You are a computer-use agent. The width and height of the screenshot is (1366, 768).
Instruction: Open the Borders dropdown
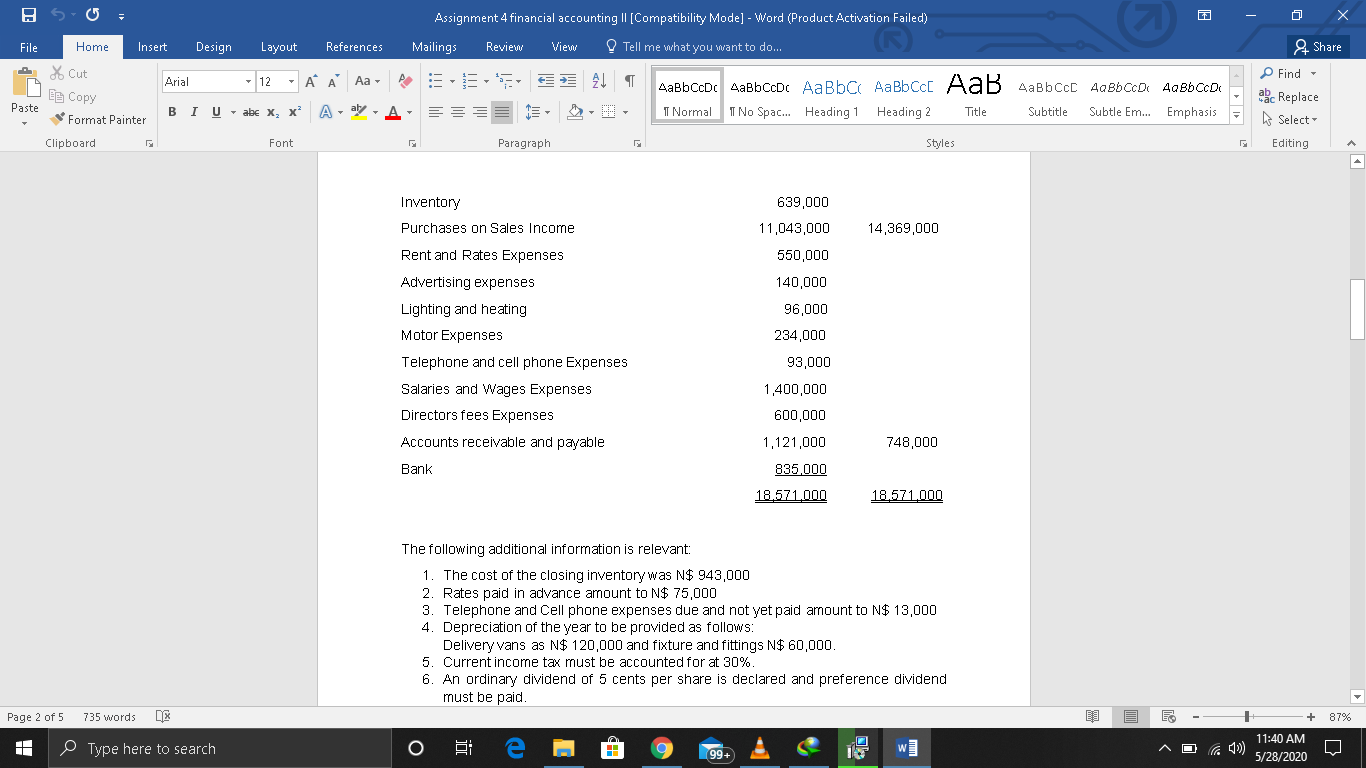tap(625, 112)
